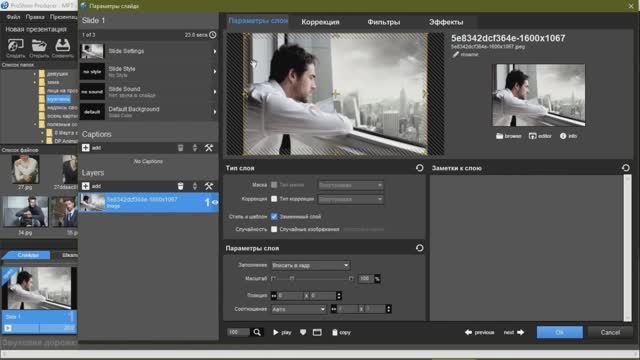Image resolution: width=640 pixels, height=360 pixels.
Task: Switch to Коррекция tab
Action: pos(320,22)
